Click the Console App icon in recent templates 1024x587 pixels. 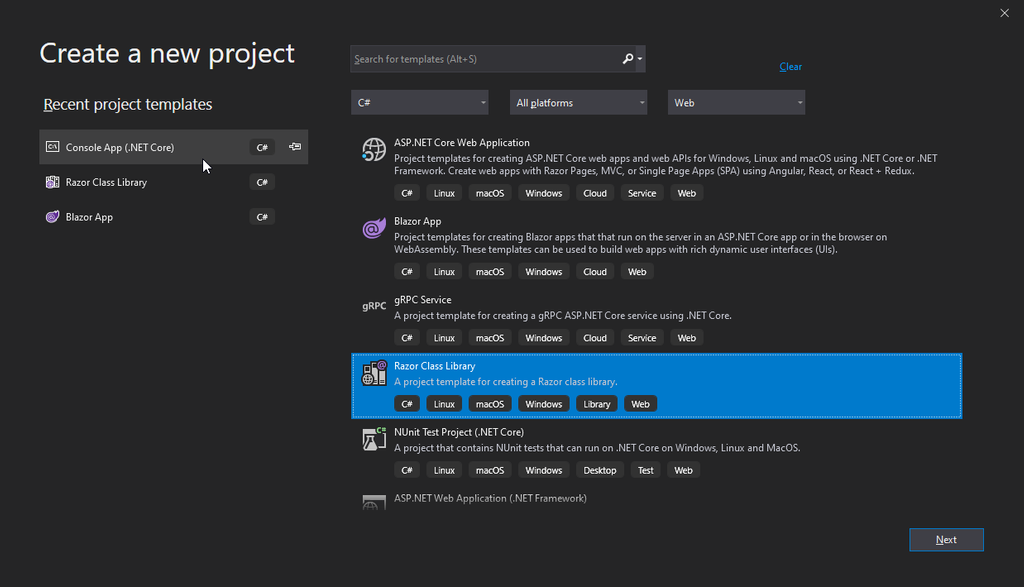52,147
